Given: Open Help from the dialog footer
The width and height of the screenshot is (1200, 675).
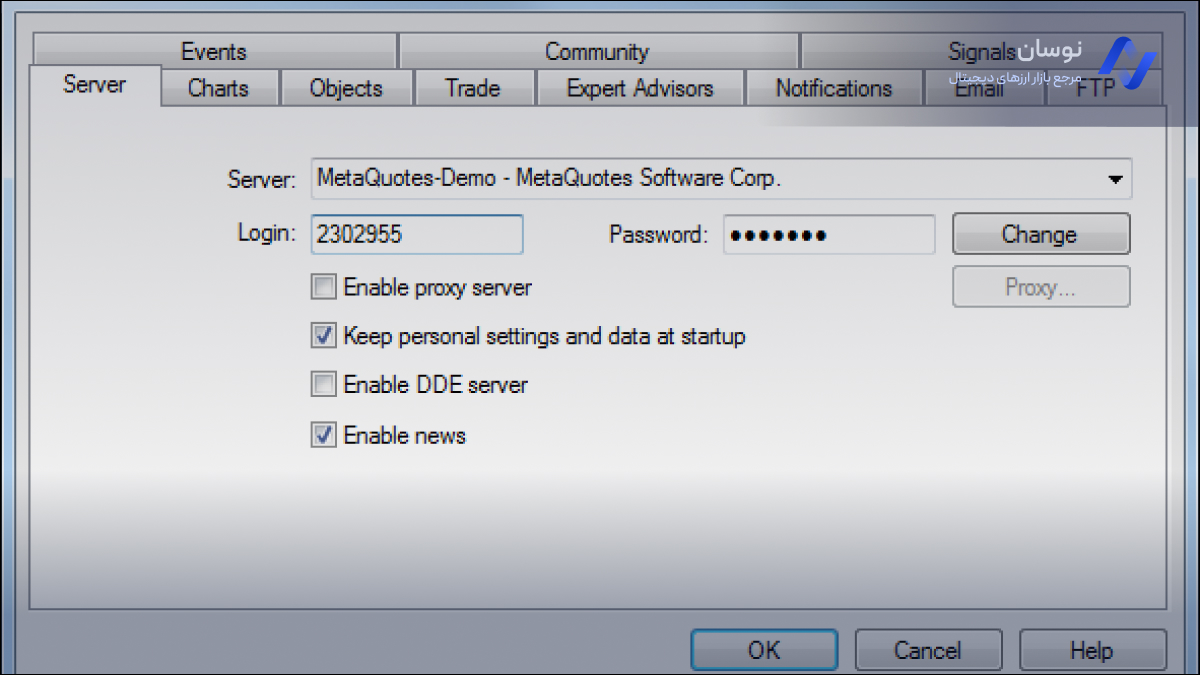Looking at the screenshot, I should (x=1091, y=650).
